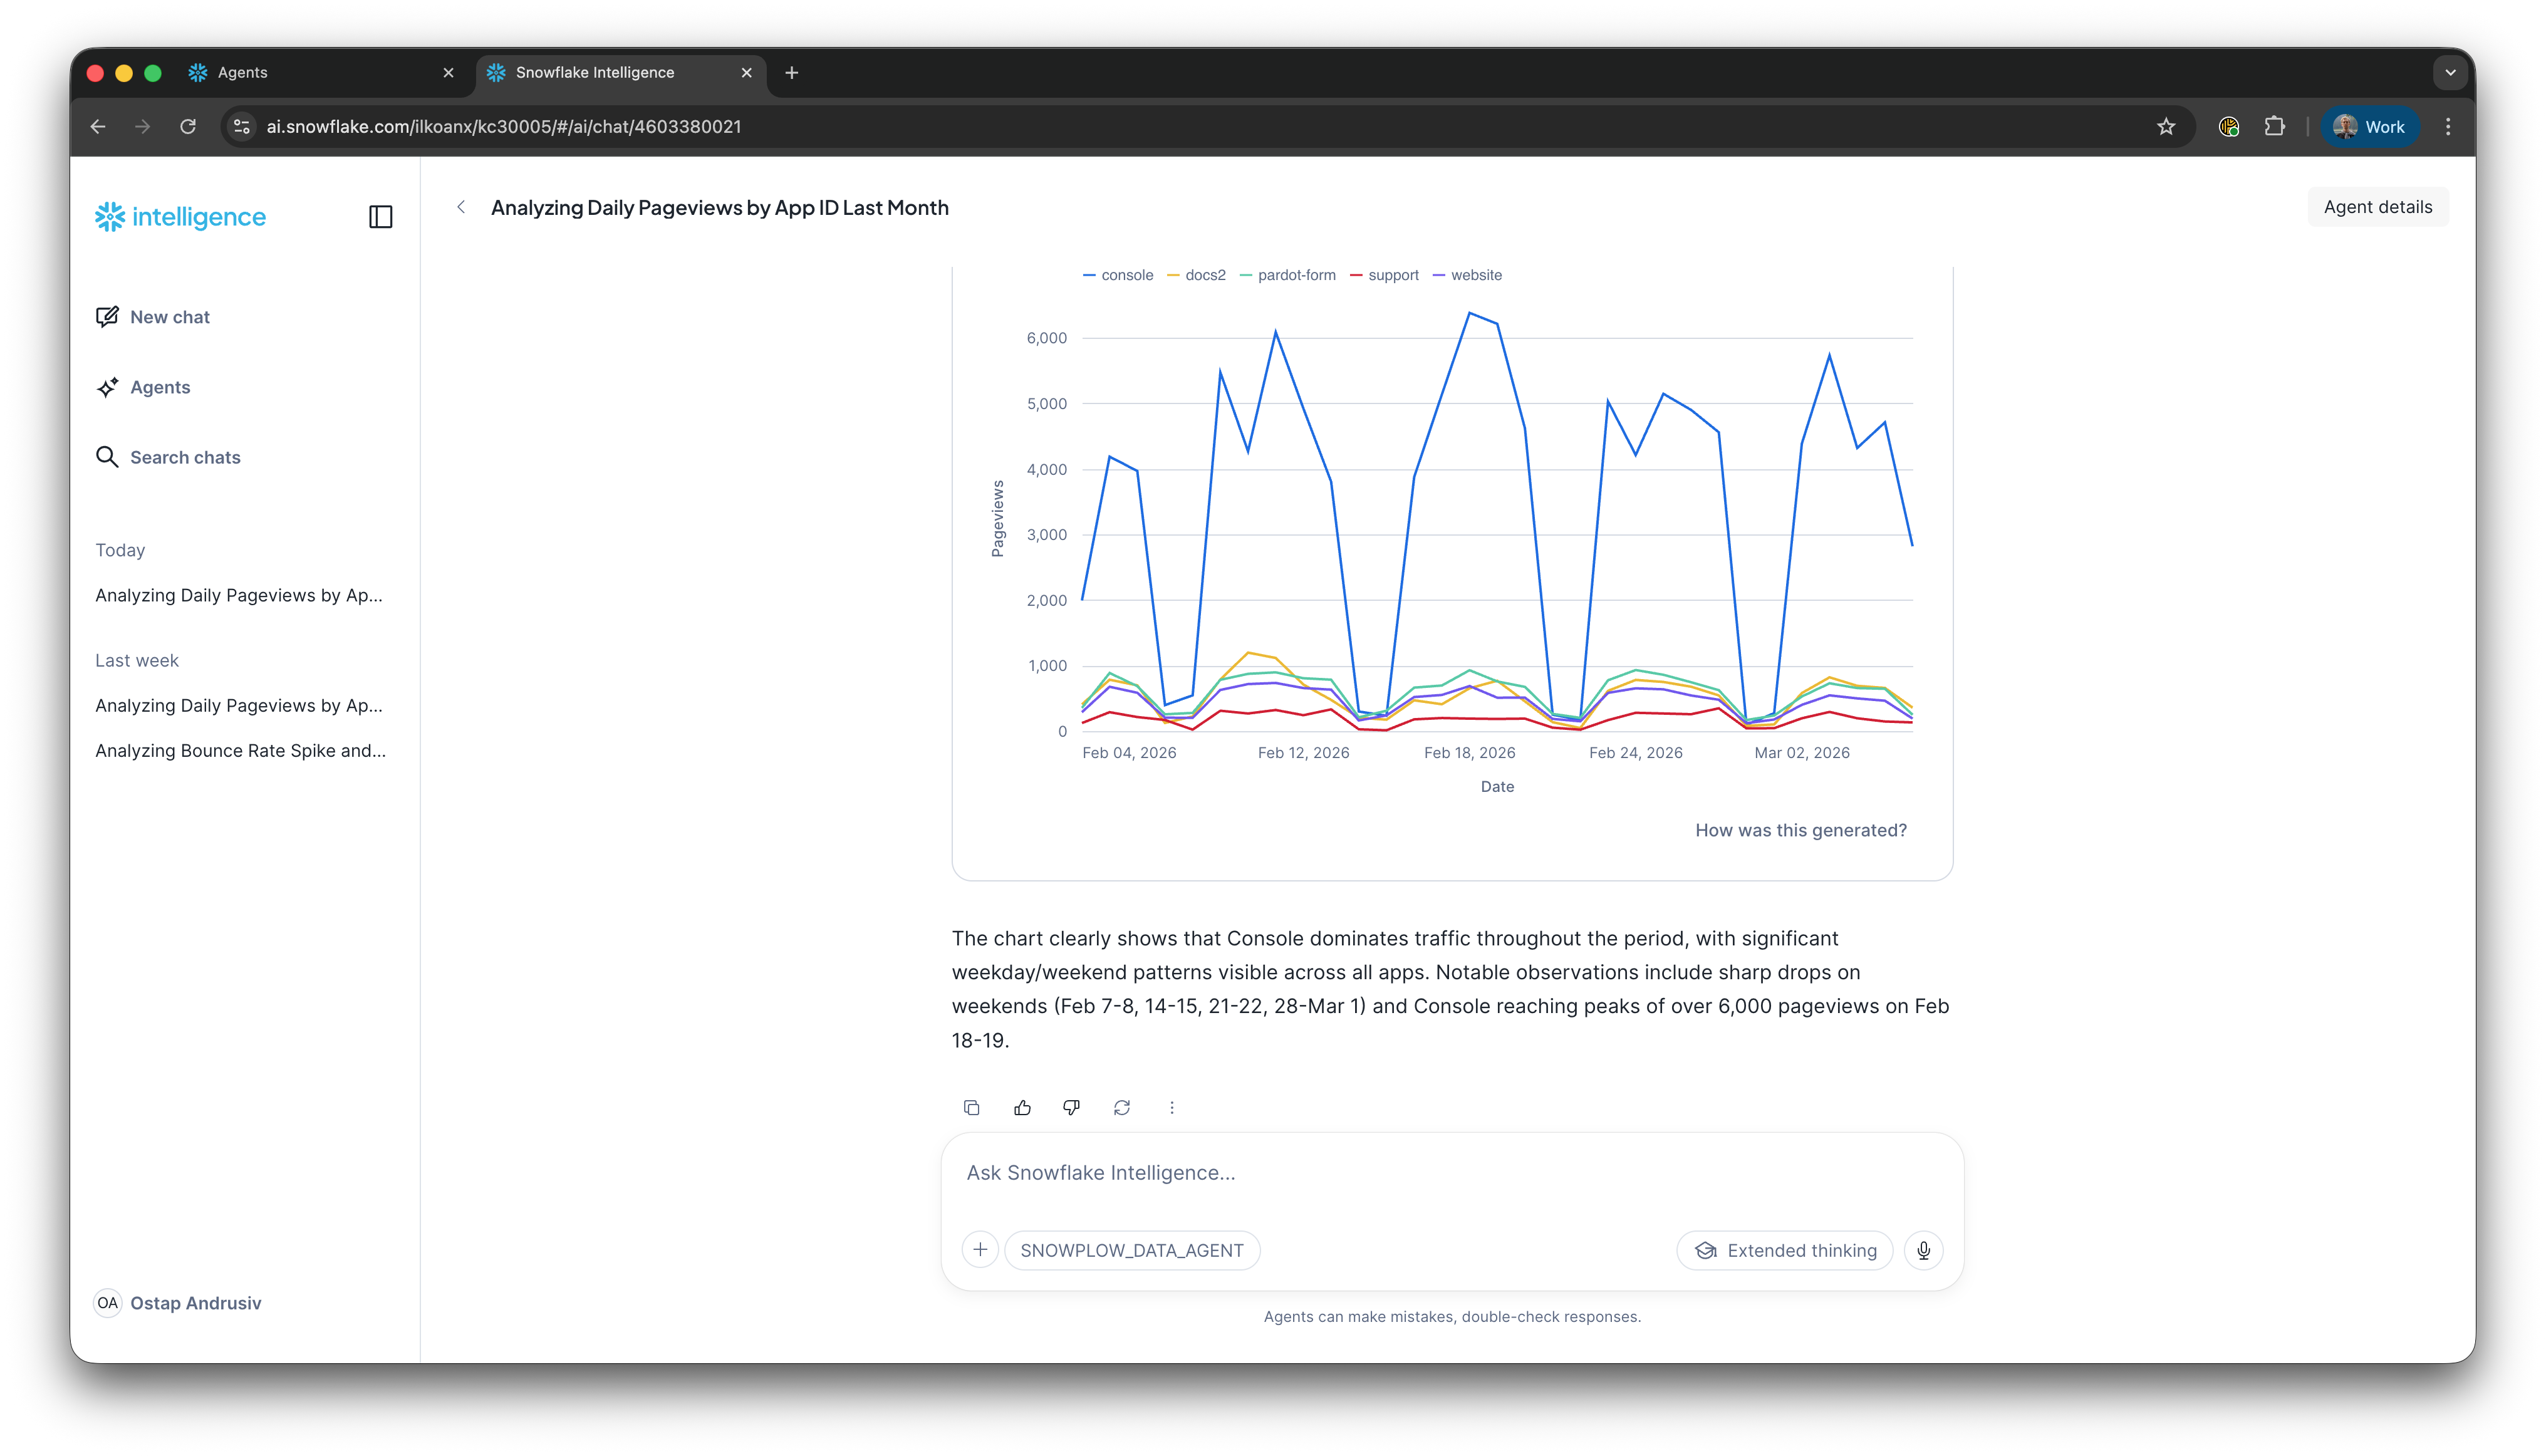Give the response a thumbs up
Screen dimensions: 2546x1456
(x=1022, y=1107)
